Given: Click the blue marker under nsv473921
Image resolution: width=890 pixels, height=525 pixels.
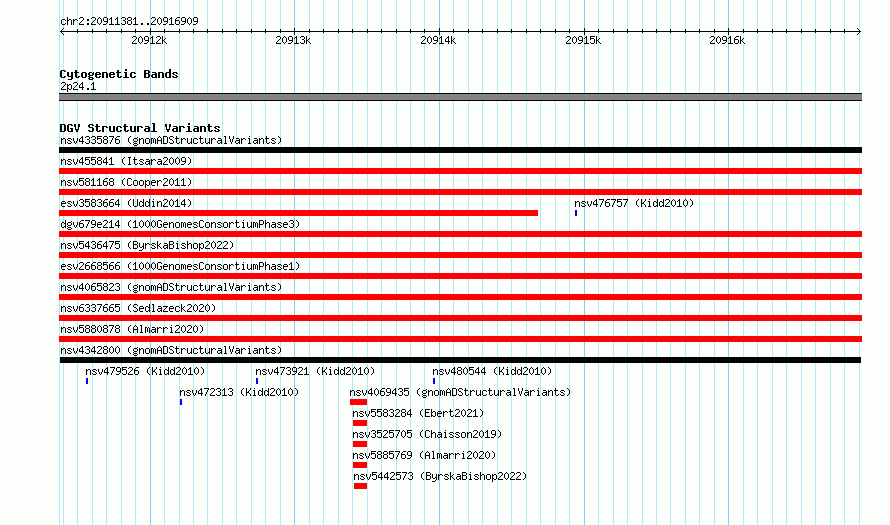Looking at the screenshot, I should (257, 381).
